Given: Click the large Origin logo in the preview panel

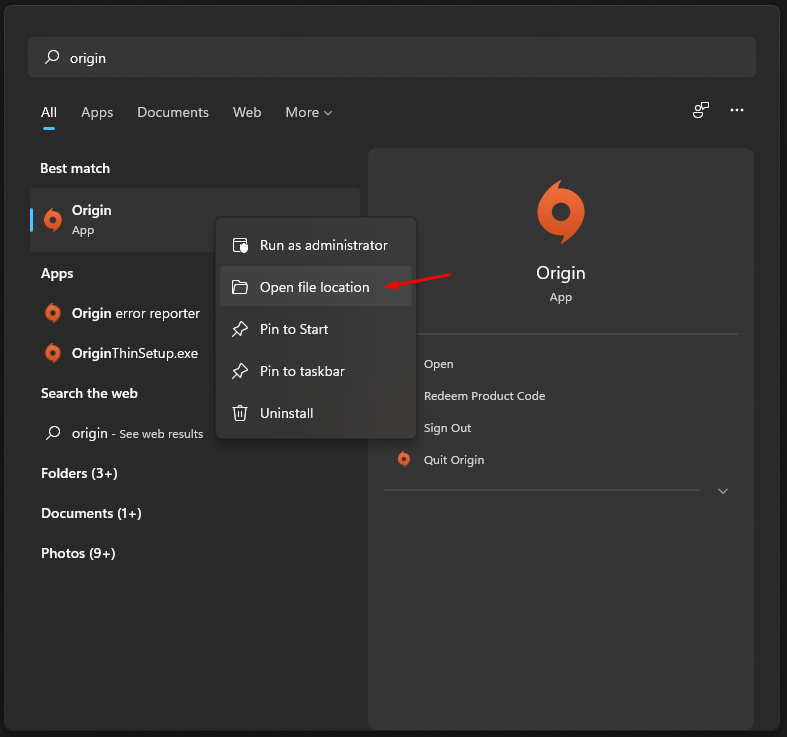Looking at the screenshot, I should point(561,212).
